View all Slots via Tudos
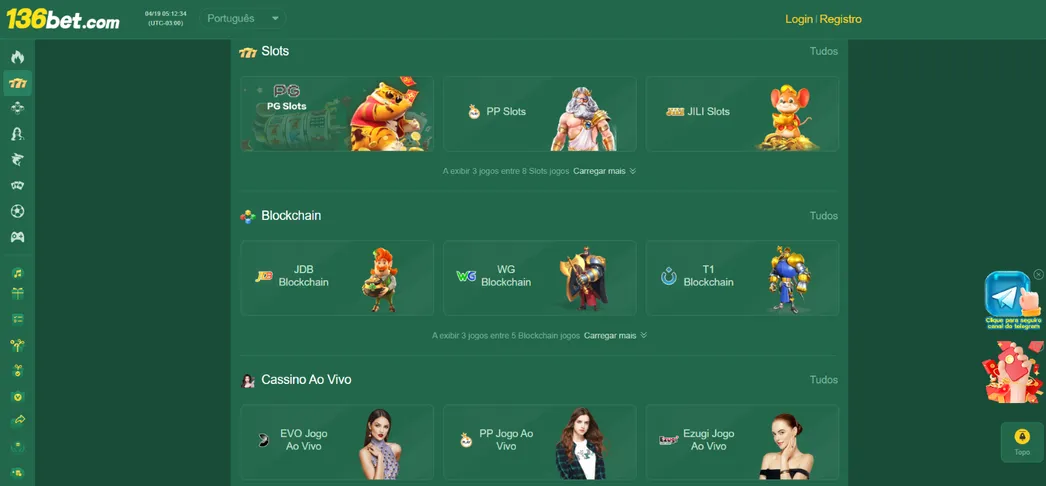The height and width of the screenshot is (486, 1046). click(823, 51)
